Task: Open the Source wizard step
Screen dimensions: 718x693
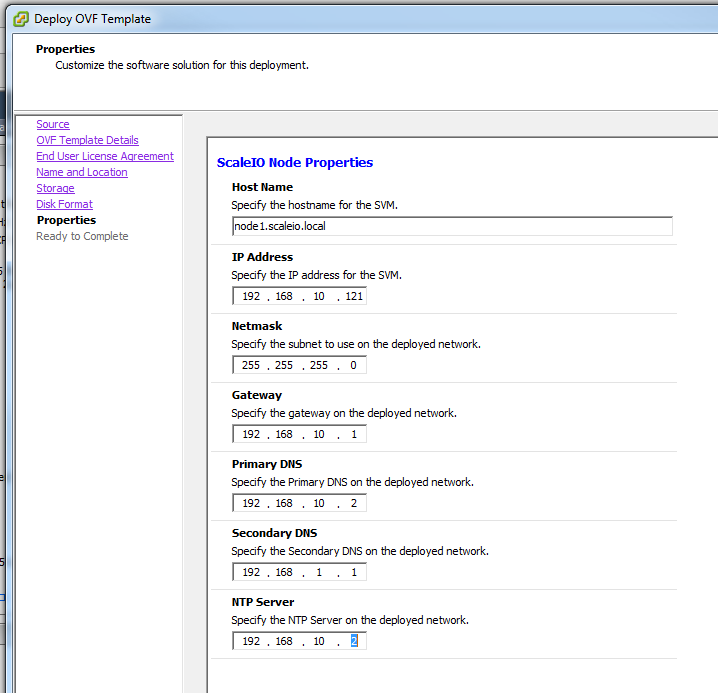Action: (x=53, y=124)
